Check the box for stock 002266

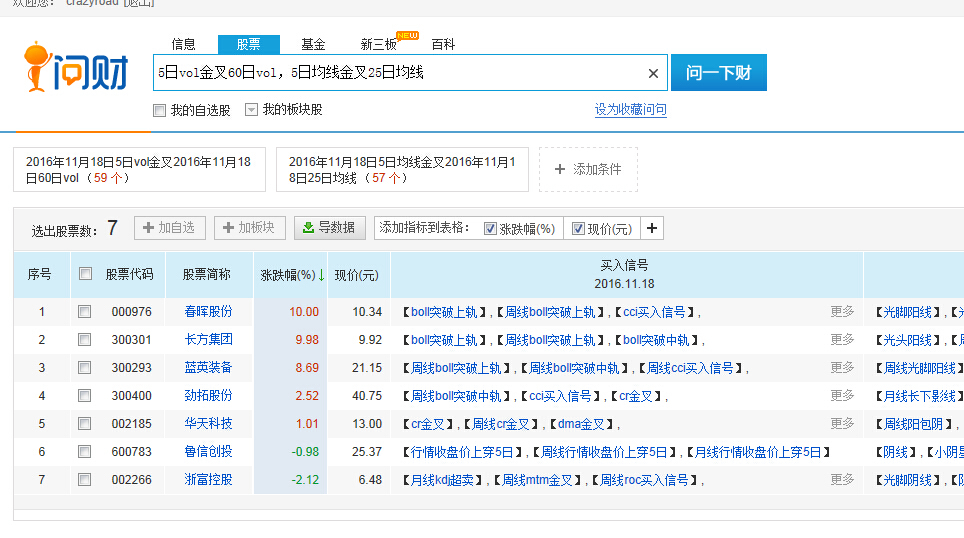84,480
